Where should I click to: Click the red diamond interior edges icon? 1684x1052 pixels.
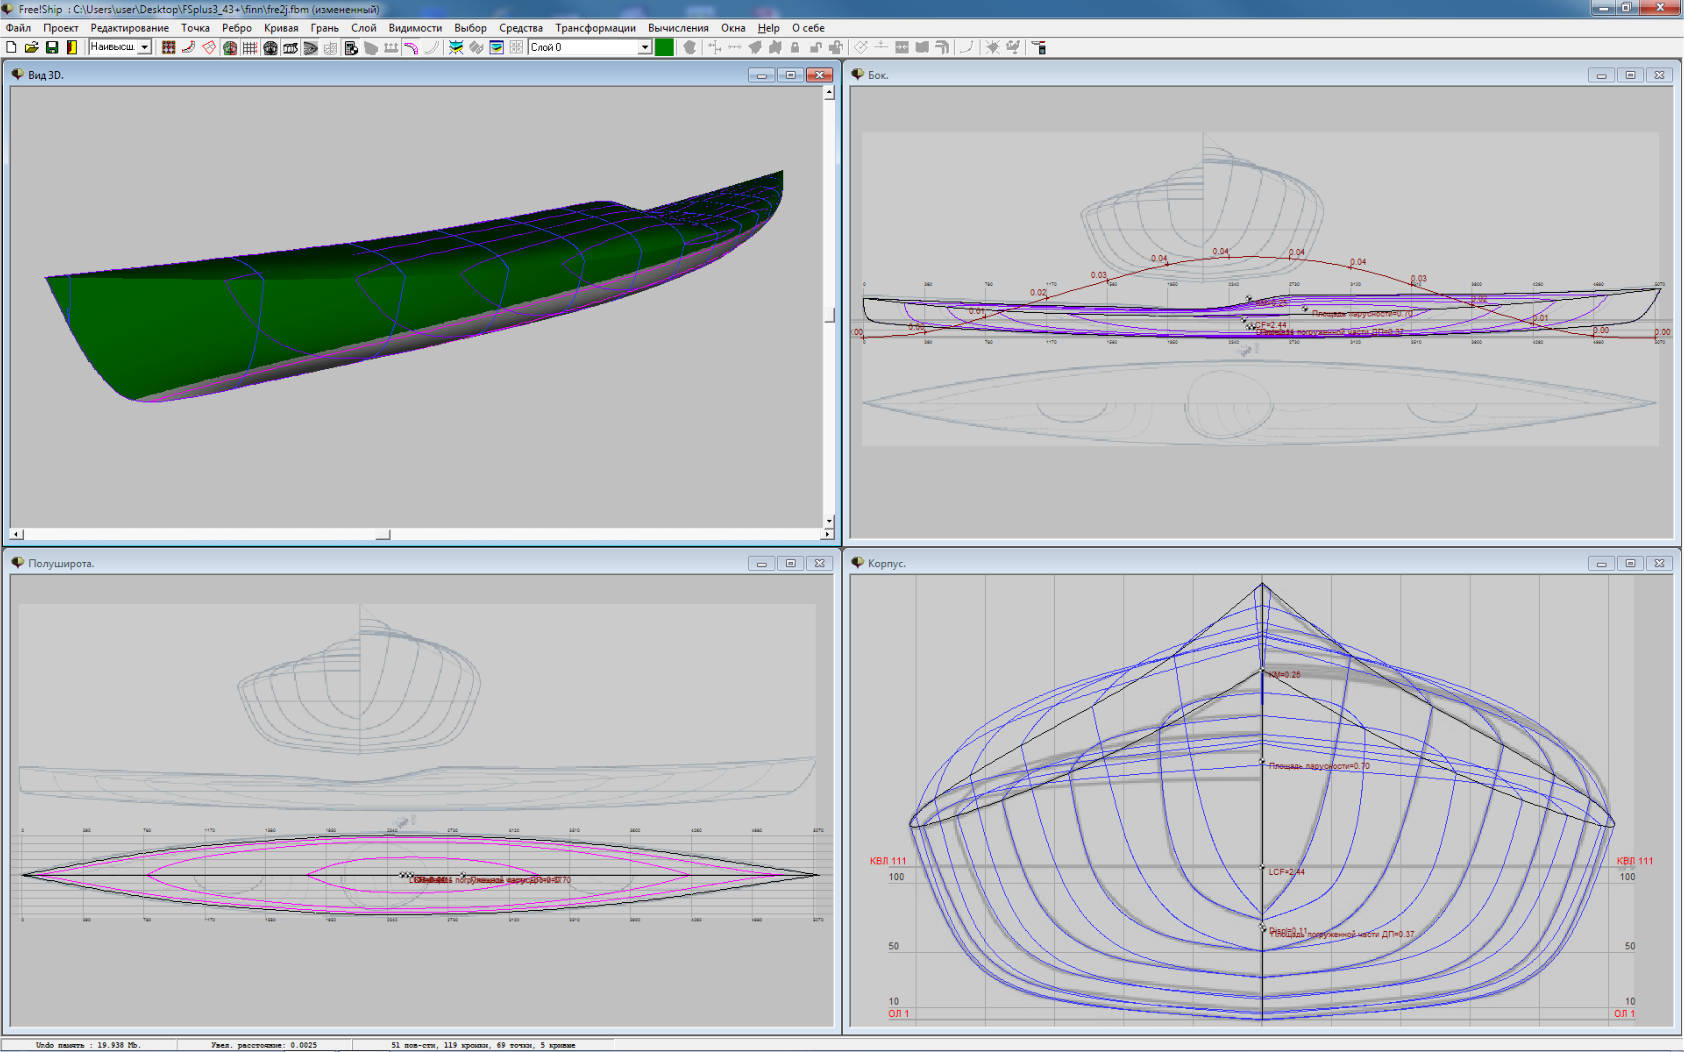point(209,47)
